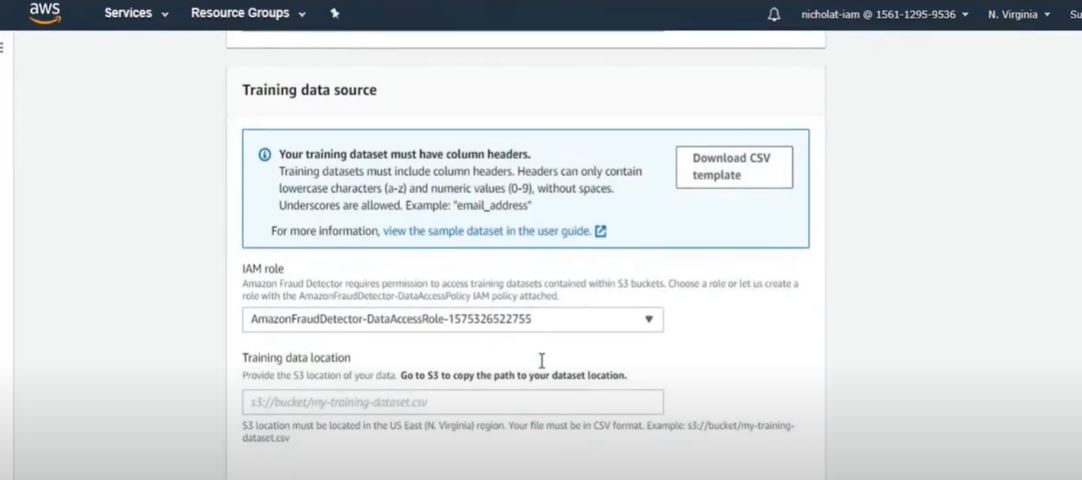
Task: Click the Download CSV template button
Action: click(x=734, y=167)
